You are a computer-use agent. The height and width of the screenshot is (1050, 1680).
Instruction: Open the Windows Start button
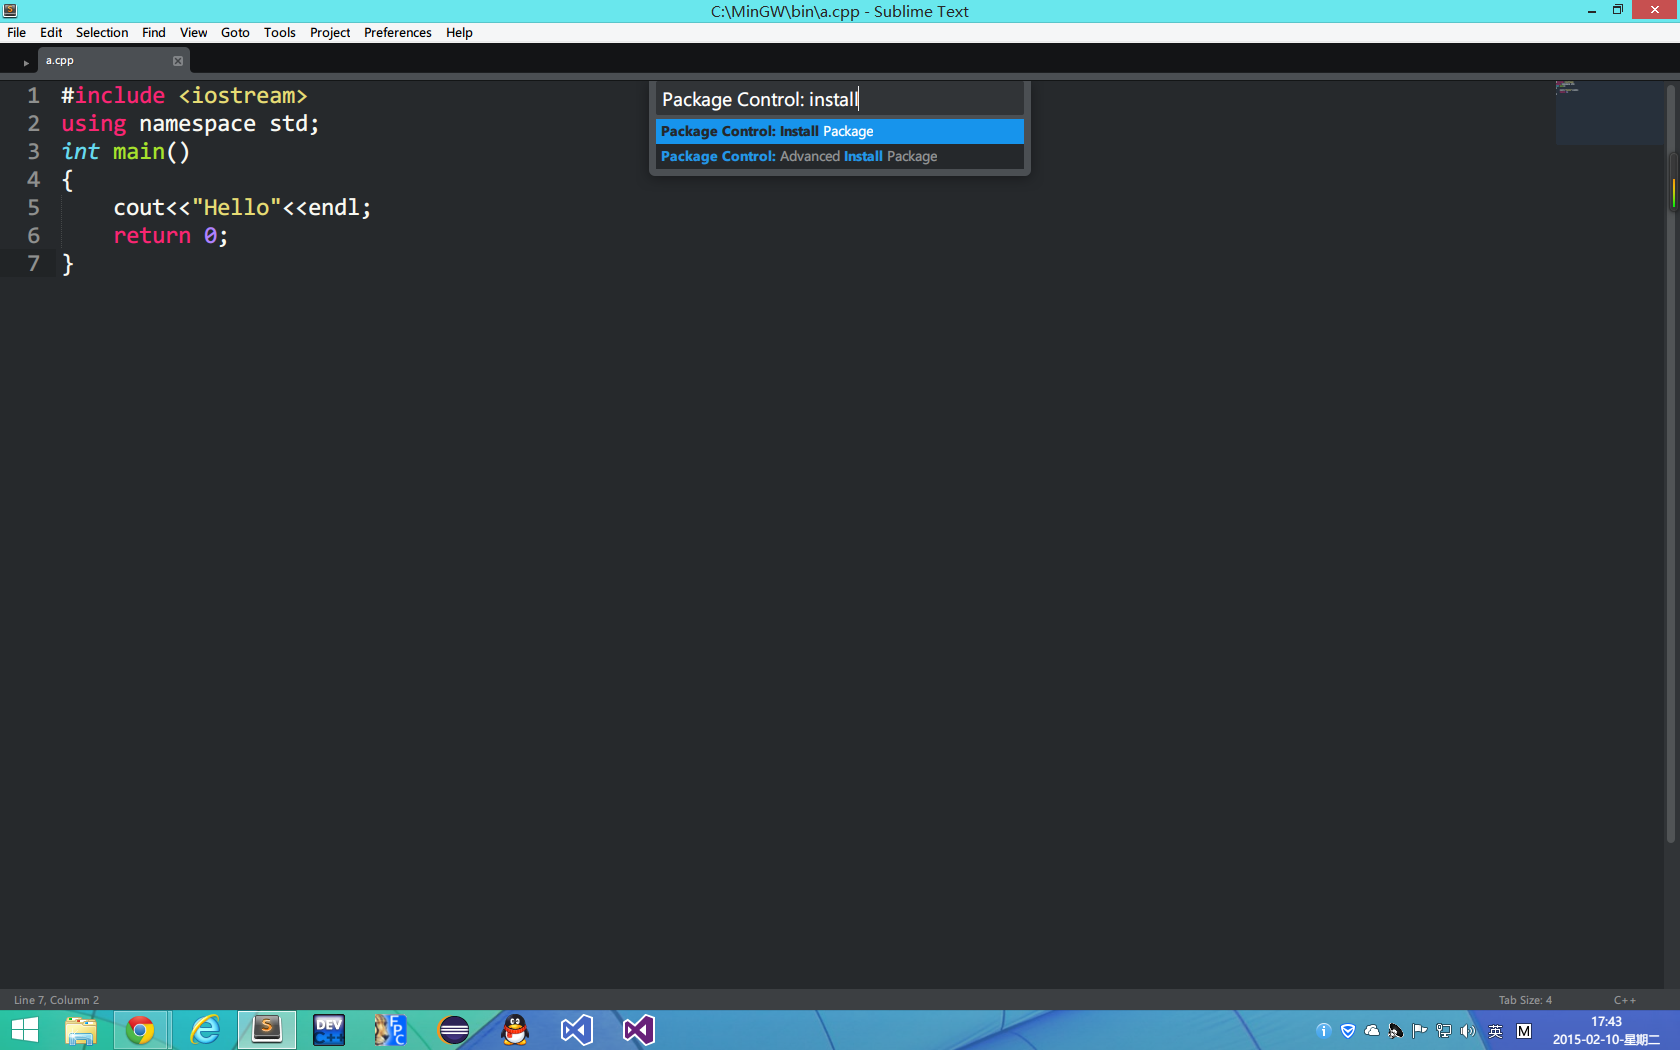click(24, 1030)
